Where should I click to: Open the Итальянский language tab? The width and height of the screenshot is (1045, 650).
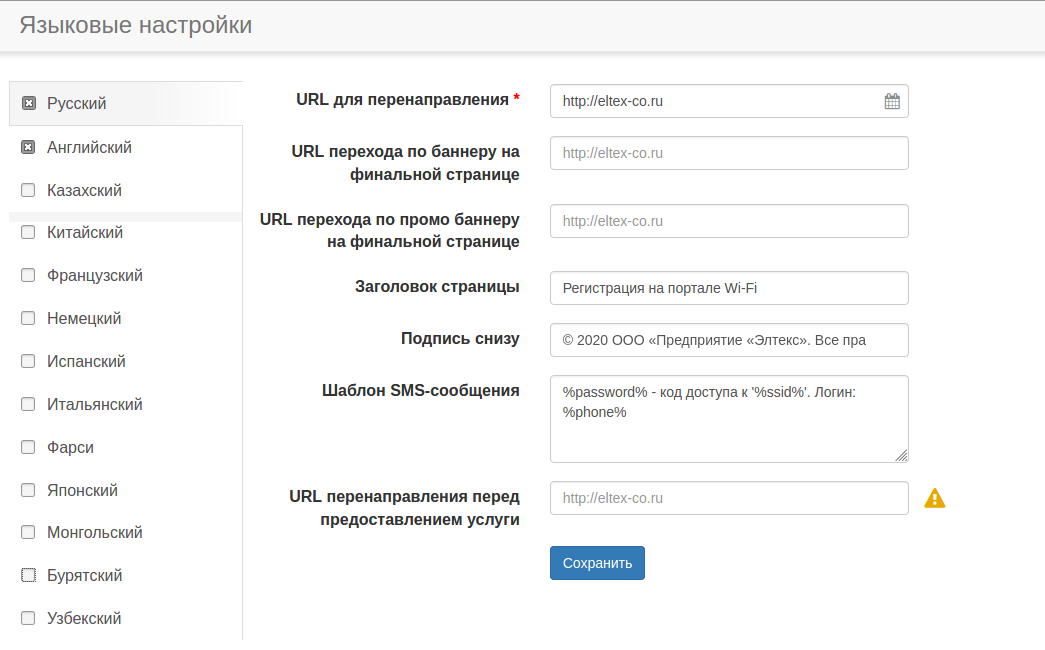tap(94, 405)
